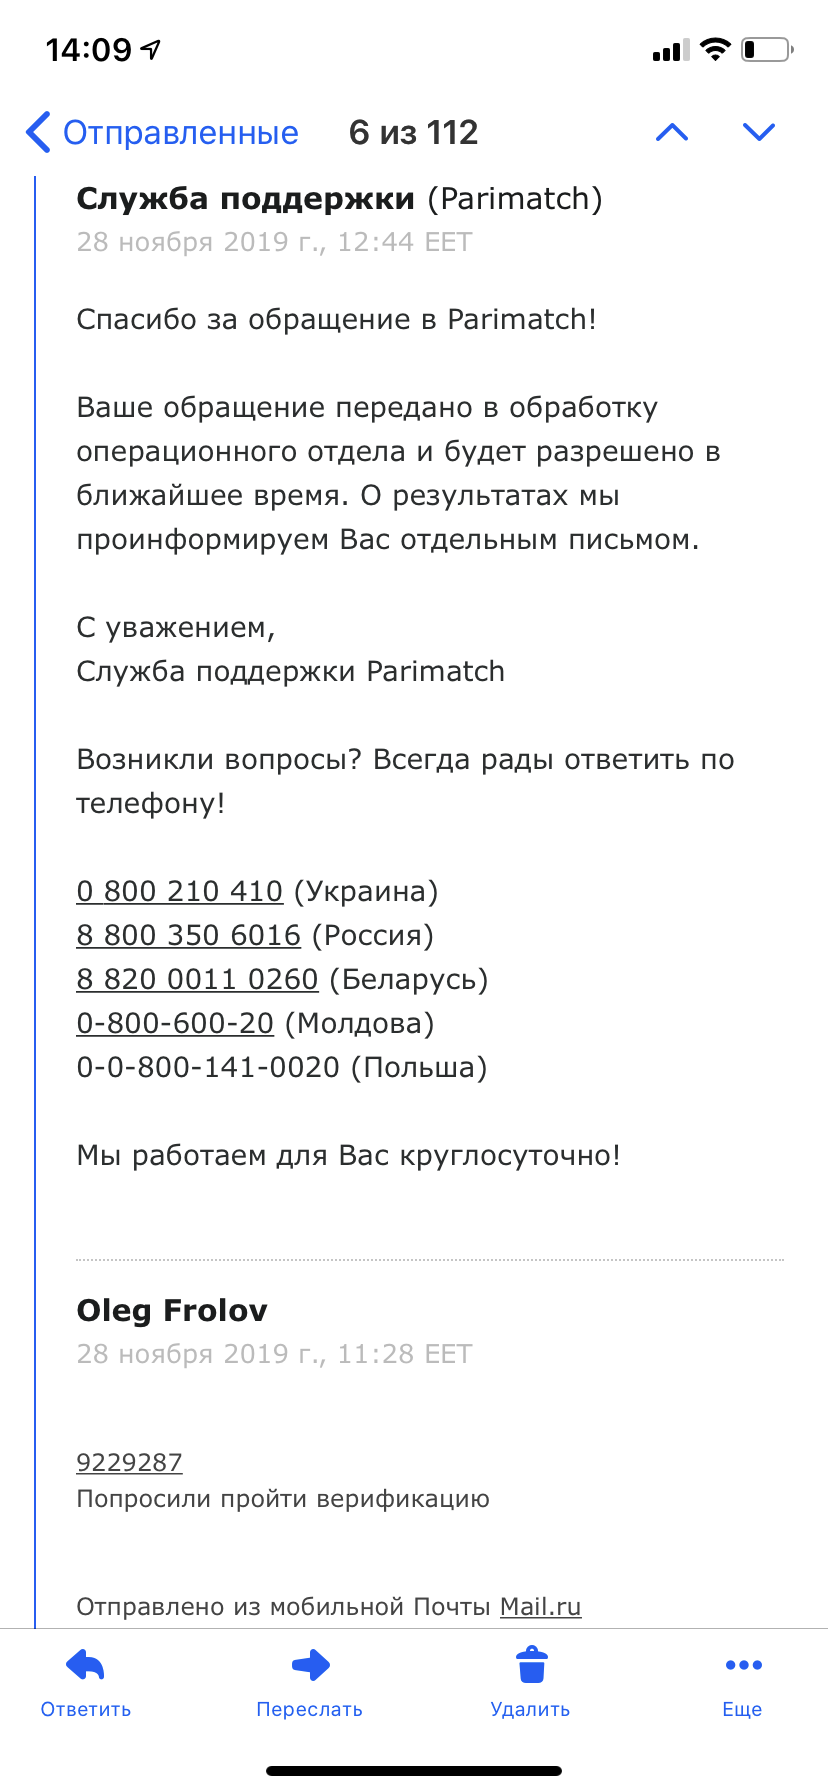Go to next message with down chevron
The image size is (828, 1792).
pos(759,132)
